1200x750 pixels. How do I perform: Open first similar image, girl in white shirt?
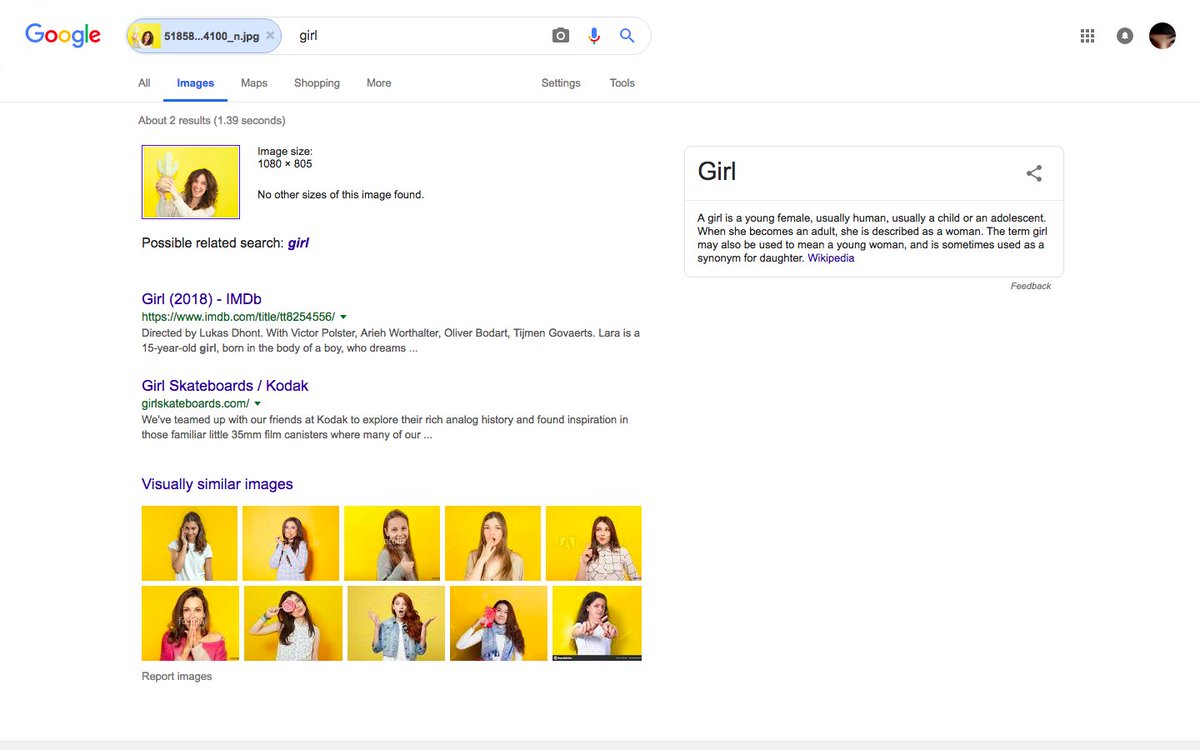coord(190,543)
